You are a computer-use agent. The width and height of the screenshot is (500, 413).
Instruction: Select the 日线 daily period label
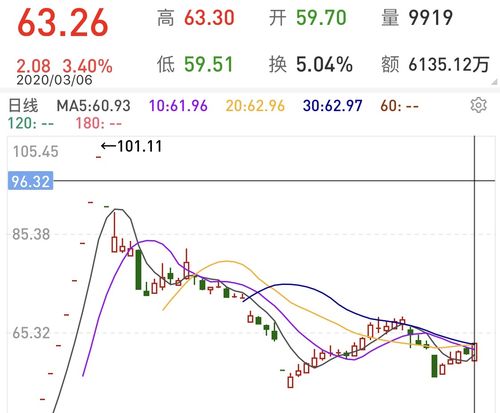pos(23,106)
